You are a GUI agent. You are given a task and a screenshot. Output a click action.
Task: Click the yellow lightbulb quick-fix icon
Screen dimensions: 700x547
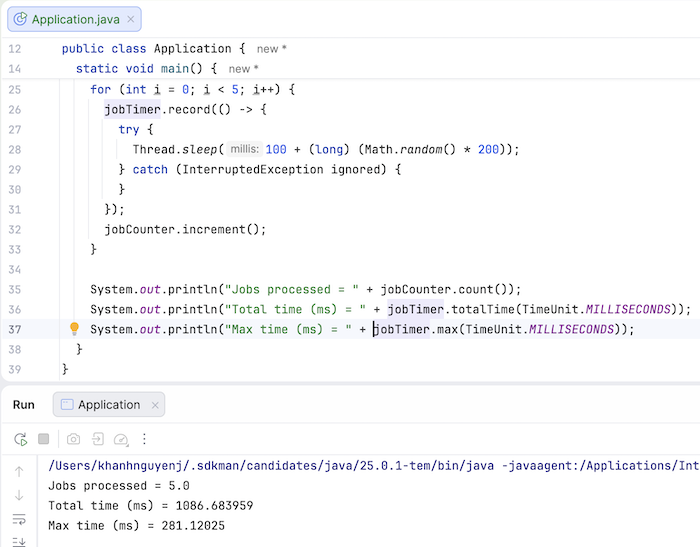74,329
